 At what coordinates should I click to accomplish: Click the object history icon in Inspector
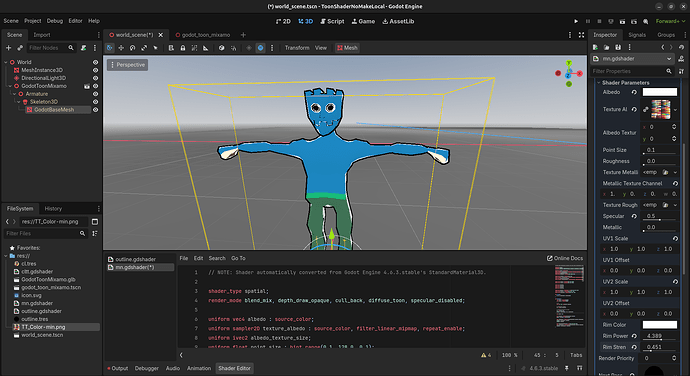point(681,47)
